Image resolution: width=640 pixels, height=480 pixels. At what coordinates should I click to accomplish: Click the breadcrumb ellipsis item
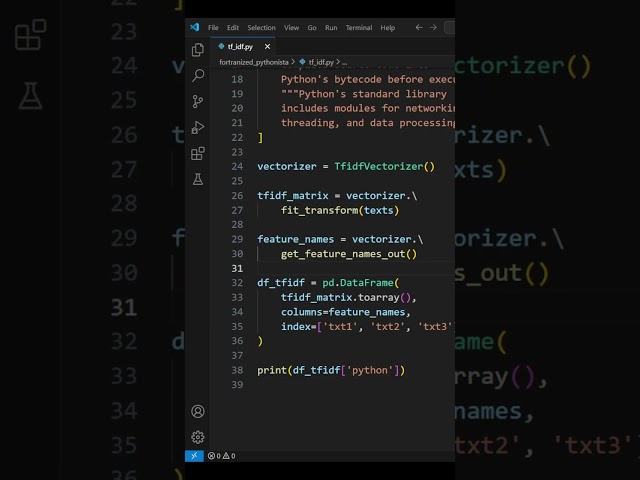345,62
